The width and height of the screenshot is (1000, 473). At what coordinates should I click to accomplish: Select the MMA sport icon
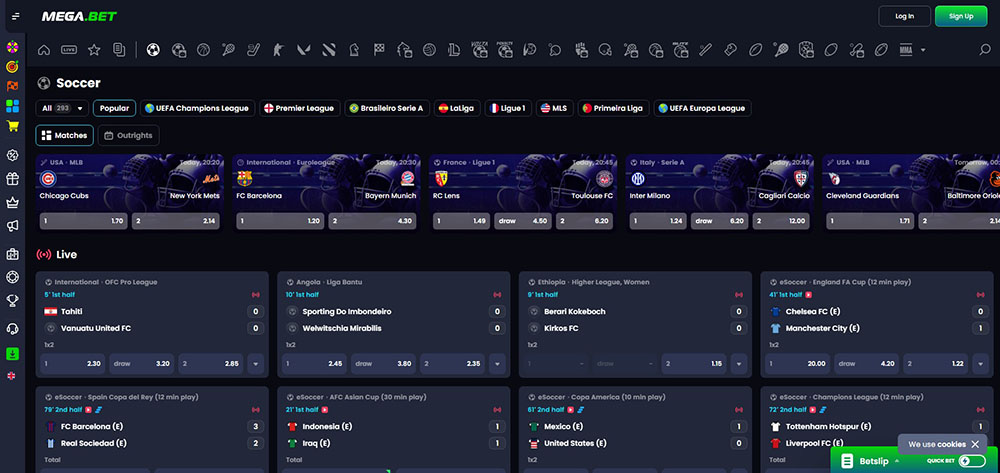(906, 50)
